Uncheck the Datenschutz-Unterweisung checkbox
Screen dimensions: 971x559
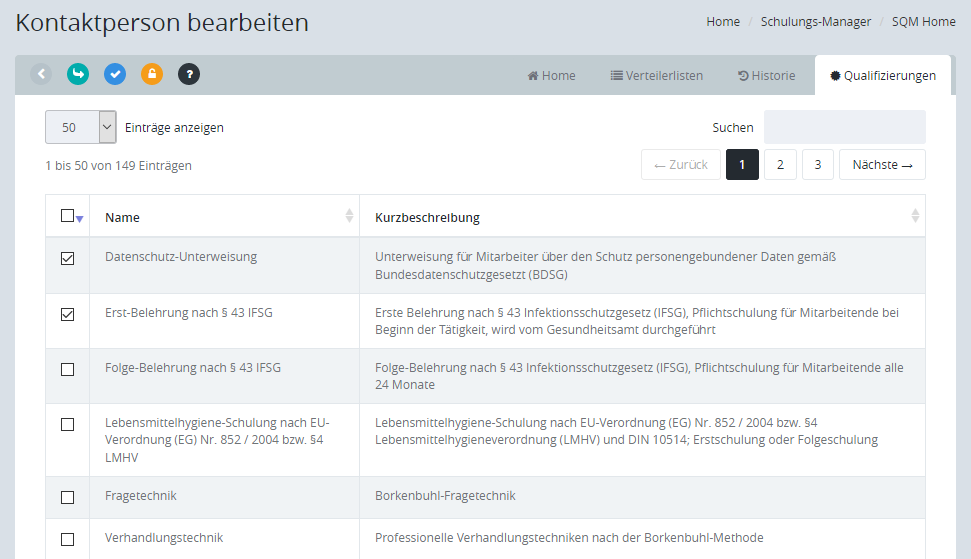(68, 259)
